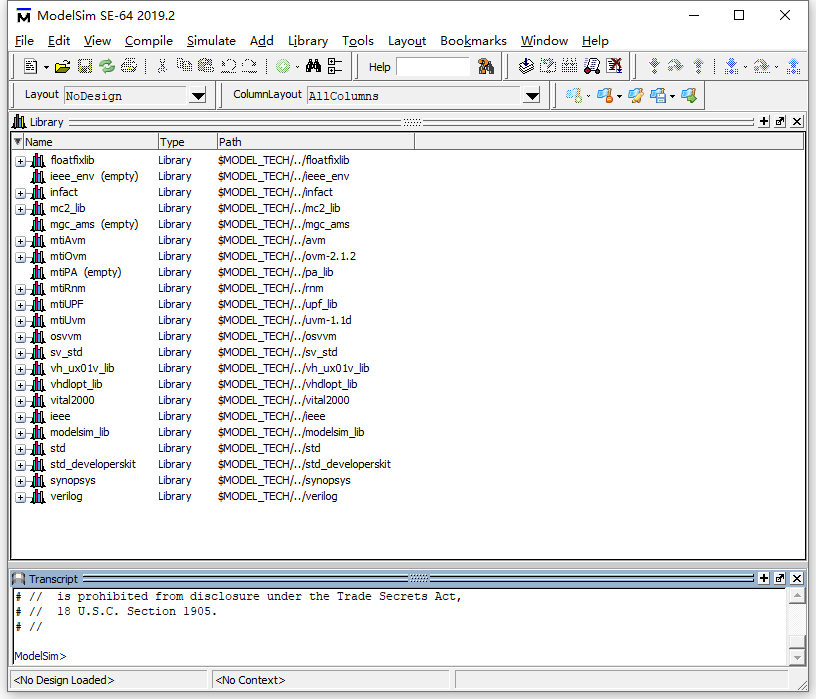
Task: Click the Transcript scrollbar up arrow
Action: 797,596
